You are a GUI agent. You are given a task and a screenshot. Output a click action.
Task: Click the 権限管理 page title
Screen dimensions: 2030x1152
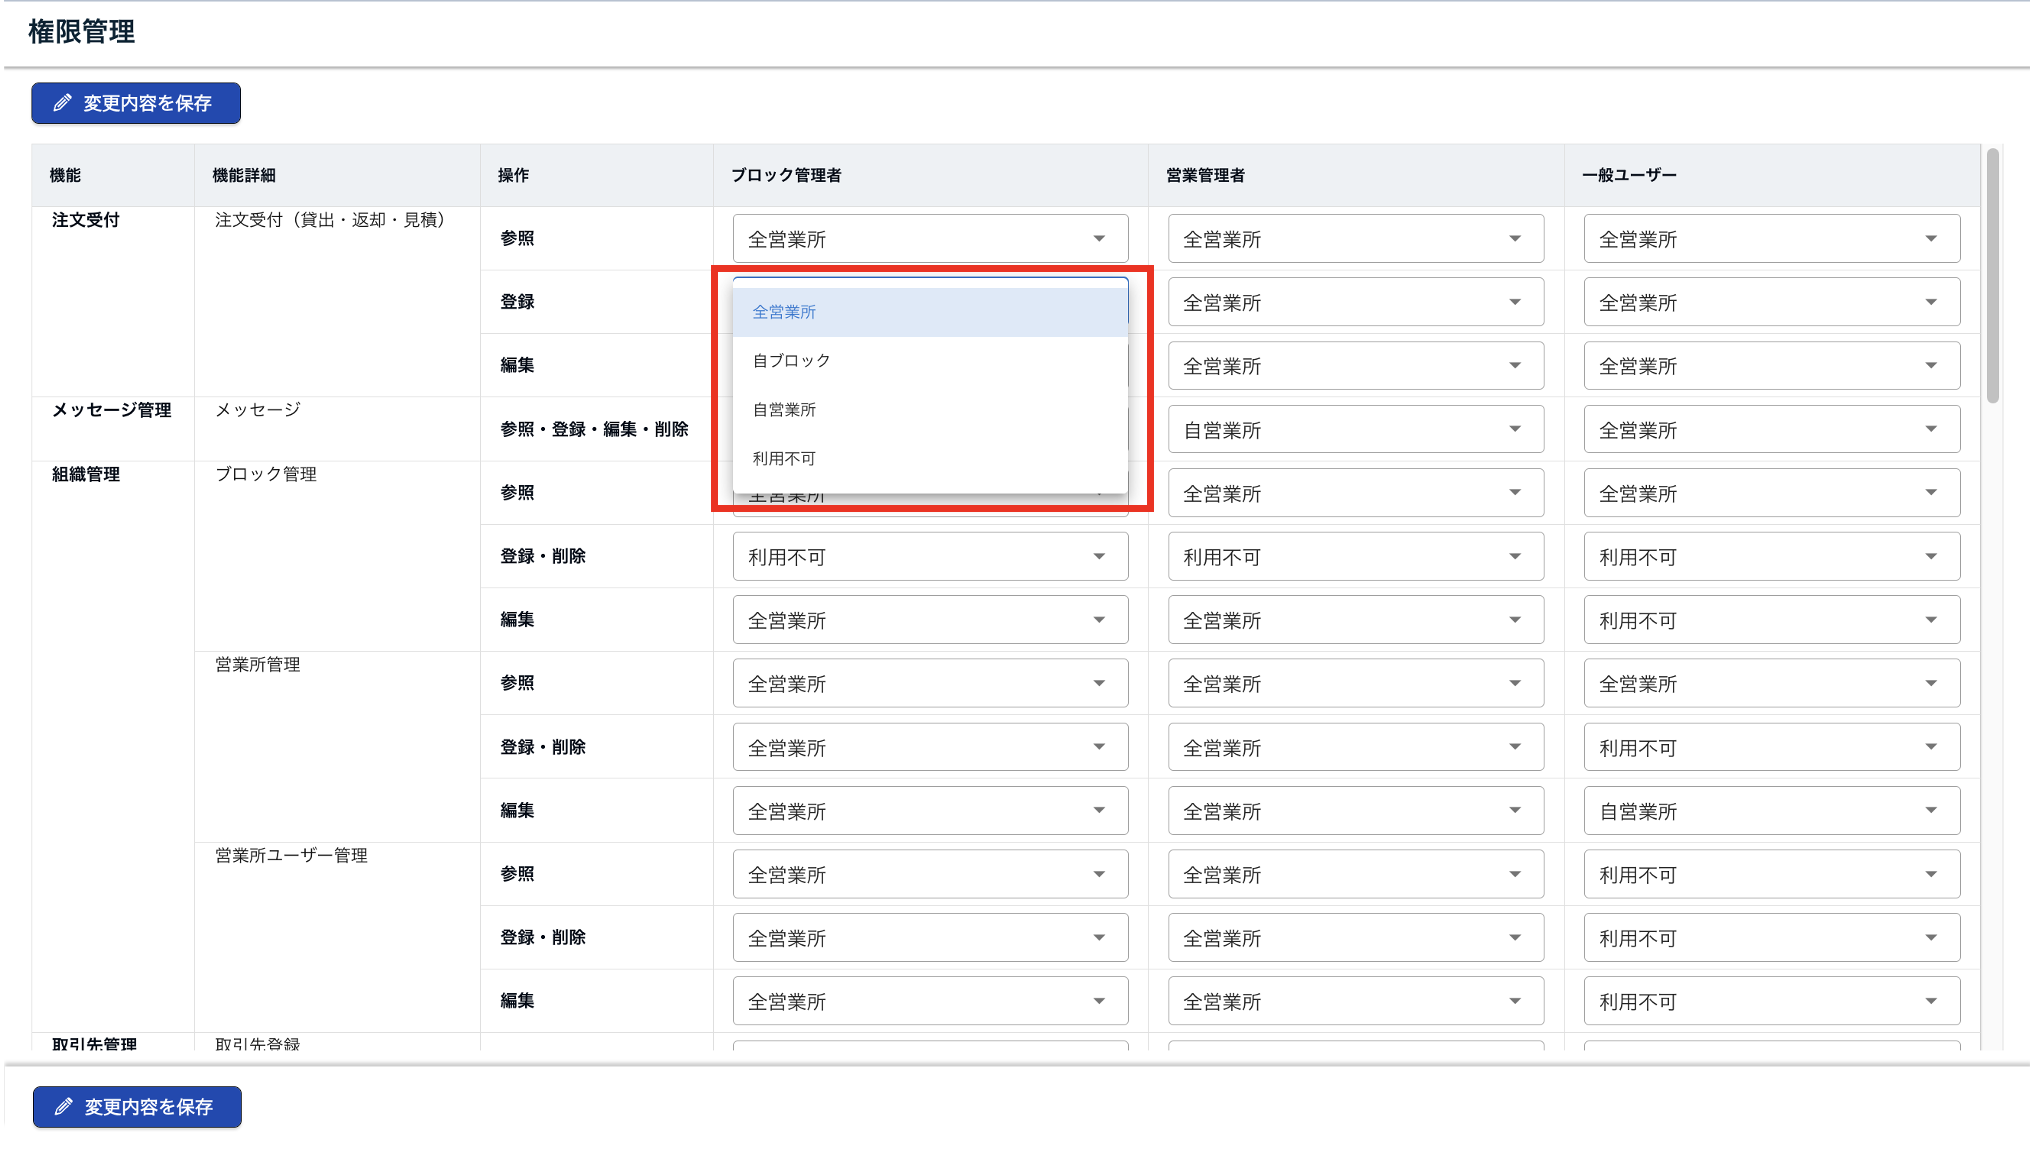(x=81, y=32)
